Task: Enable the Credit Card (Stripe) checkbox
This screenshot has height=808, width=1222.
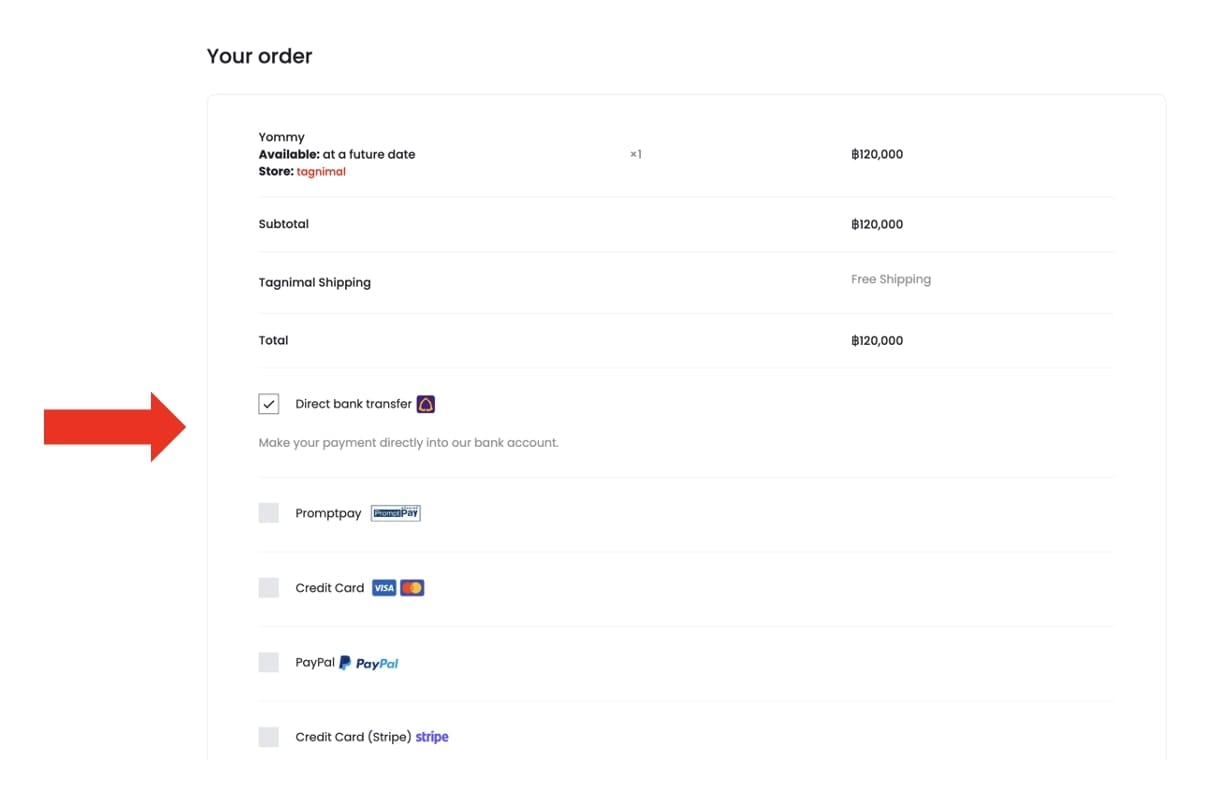Action: pyautogui.click(x=269, y=737)
